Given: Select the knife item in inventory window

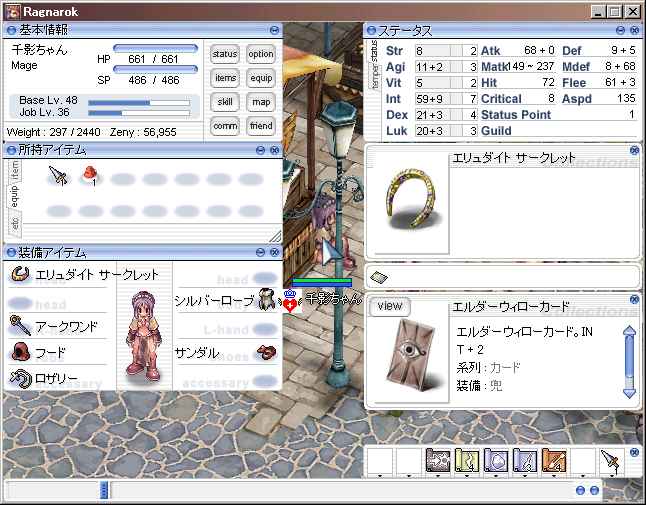Looking at the screenshot, I should [58, 176].
